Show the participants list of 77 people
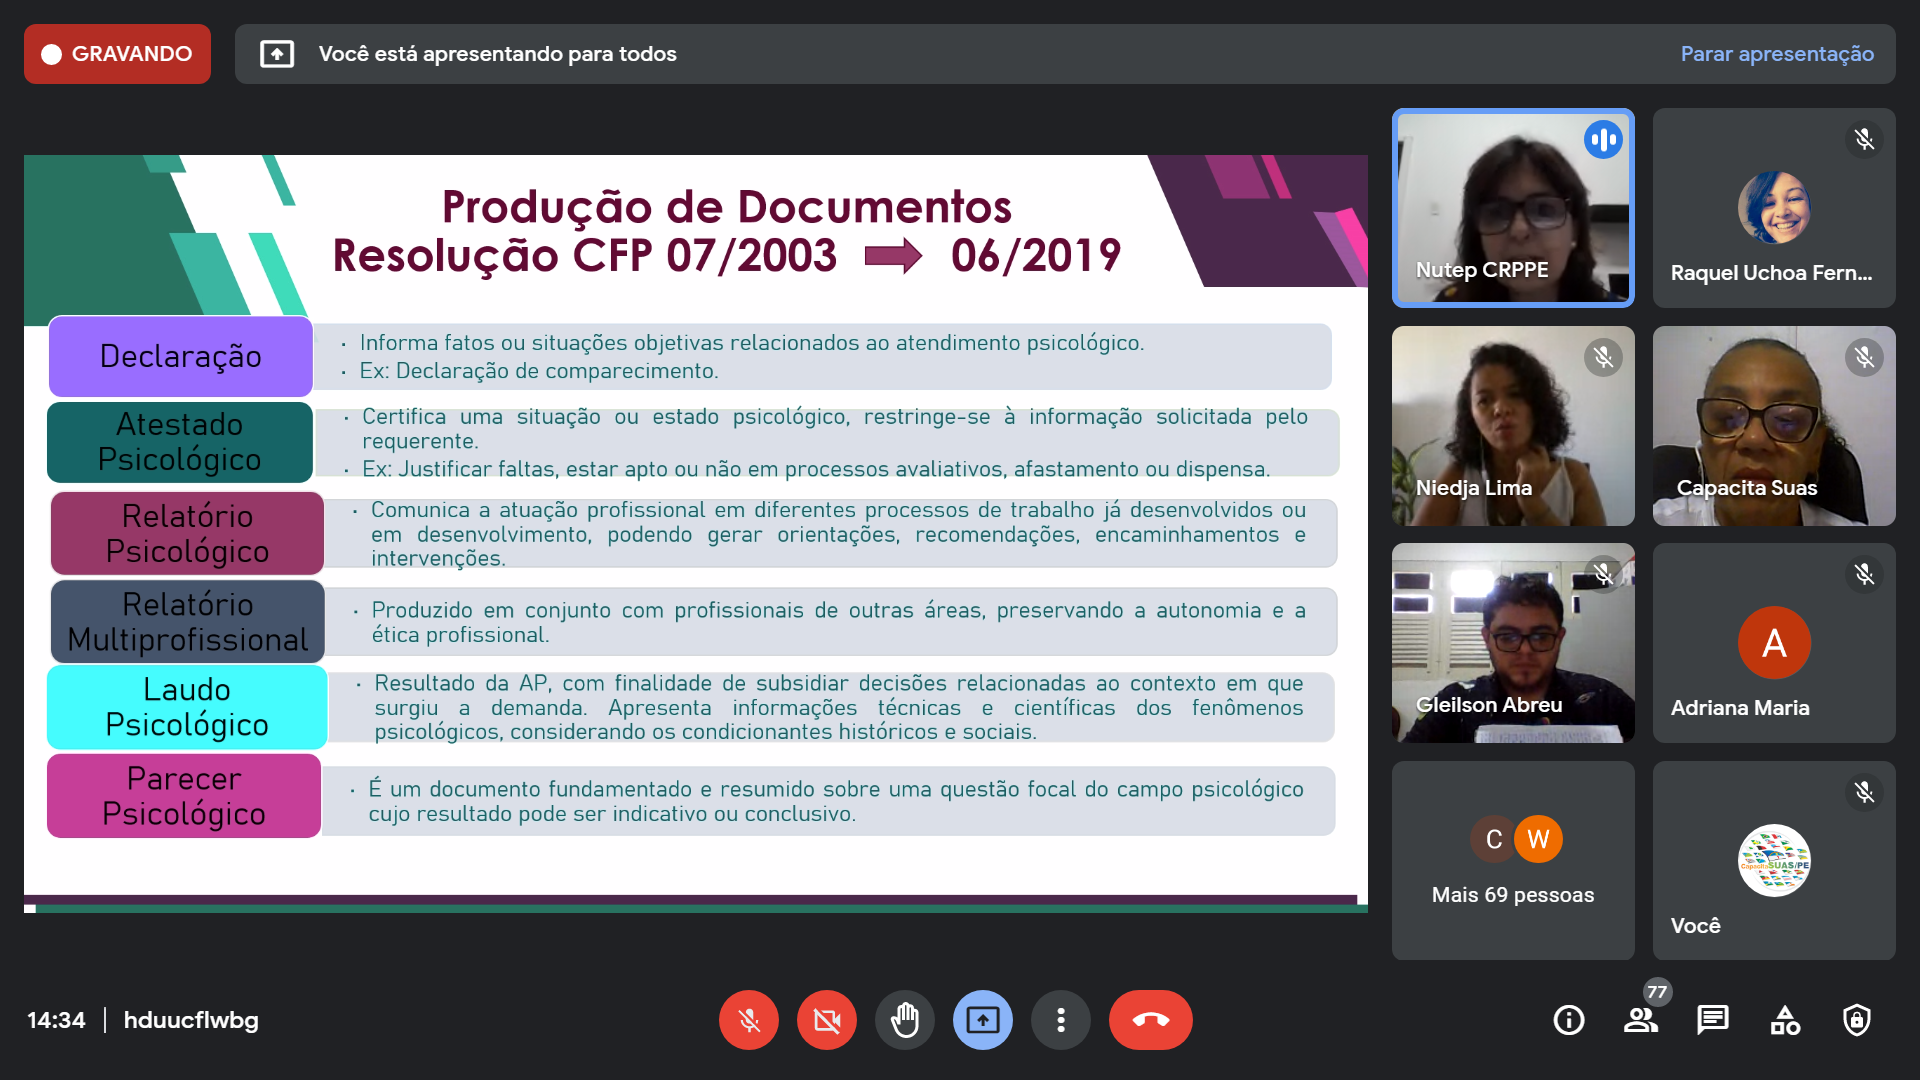1920x1080 pixels. tap(1640, 1020)
